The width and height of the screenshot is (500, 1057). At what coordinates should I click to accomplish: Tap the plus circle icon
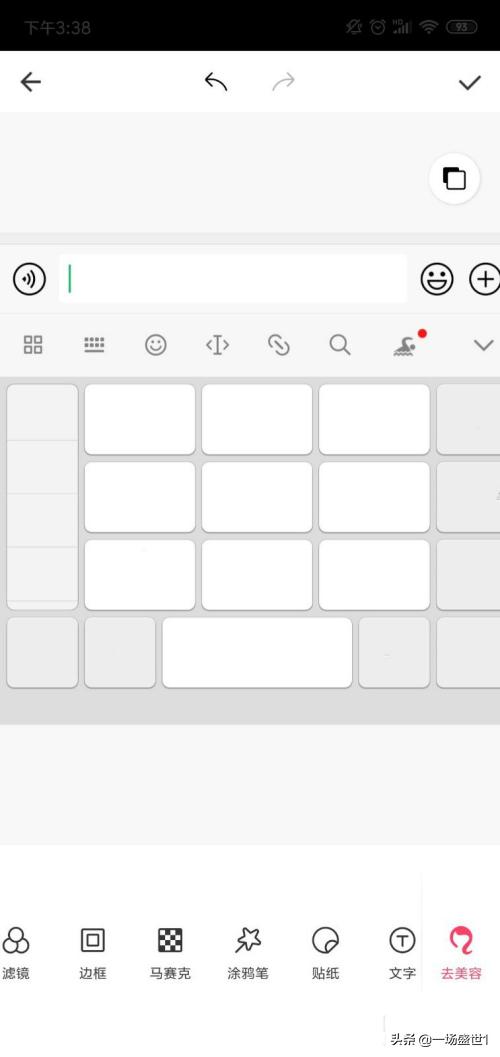click(x=485, y=278)
